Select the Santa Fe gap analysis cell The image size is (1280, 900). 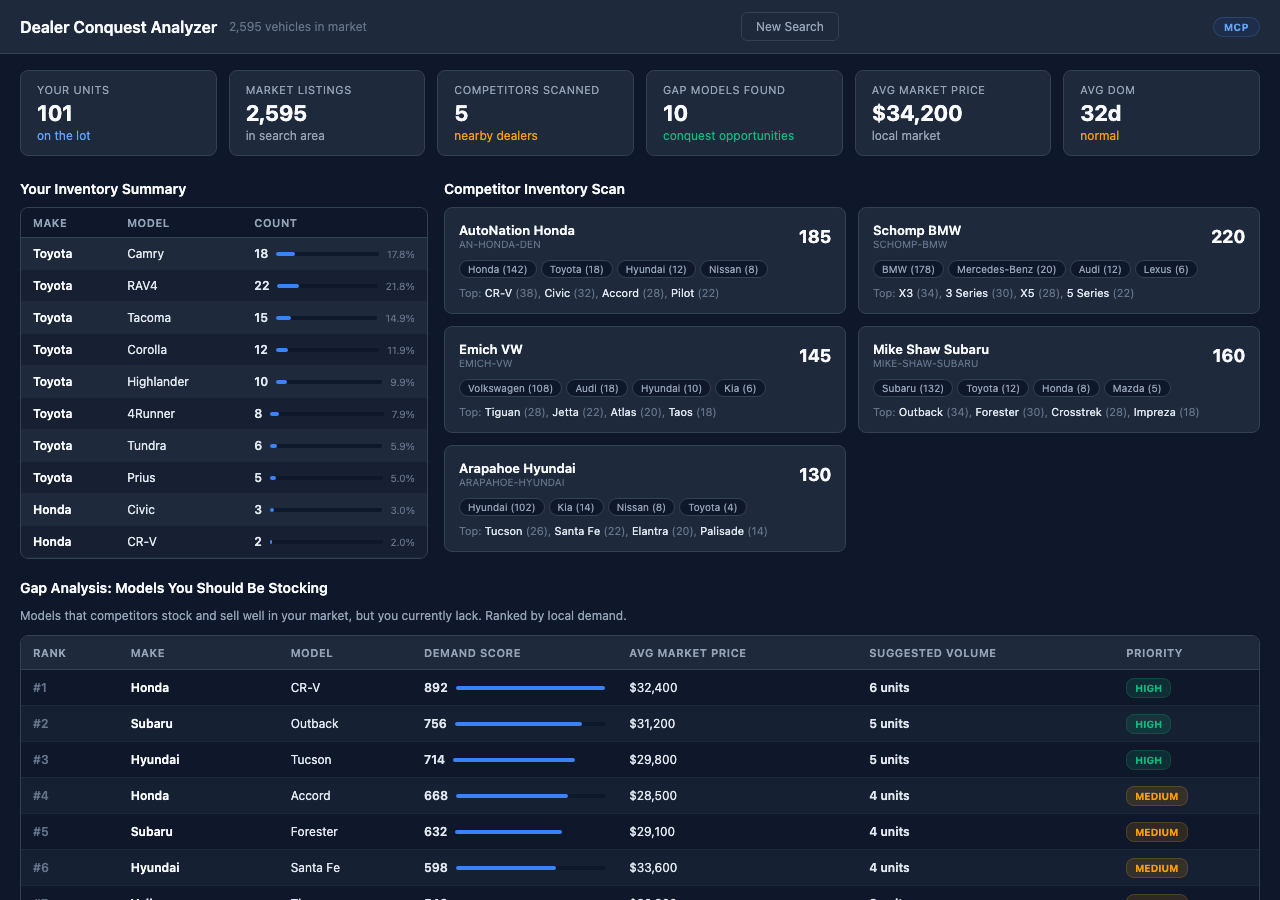pyautogui.click(x=315, y=868)
